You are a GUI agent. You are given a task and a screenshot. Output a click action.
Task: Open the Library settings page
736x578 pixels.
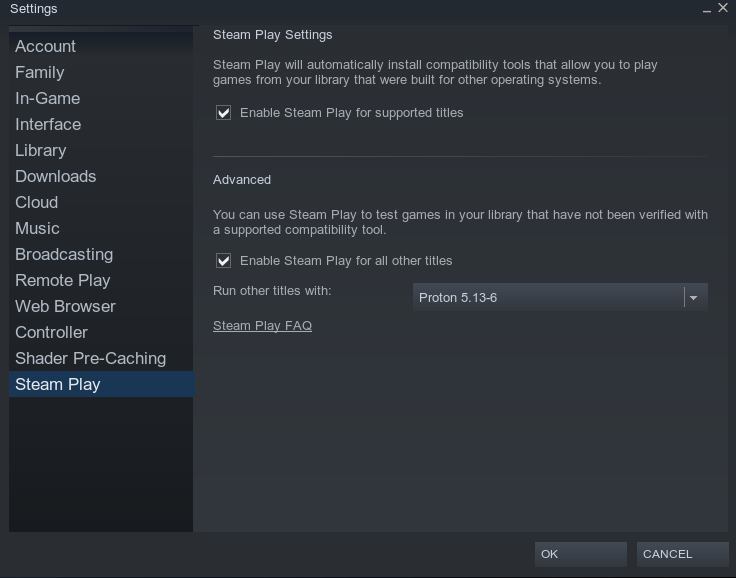pyautogui.click(x=40, y=150)
